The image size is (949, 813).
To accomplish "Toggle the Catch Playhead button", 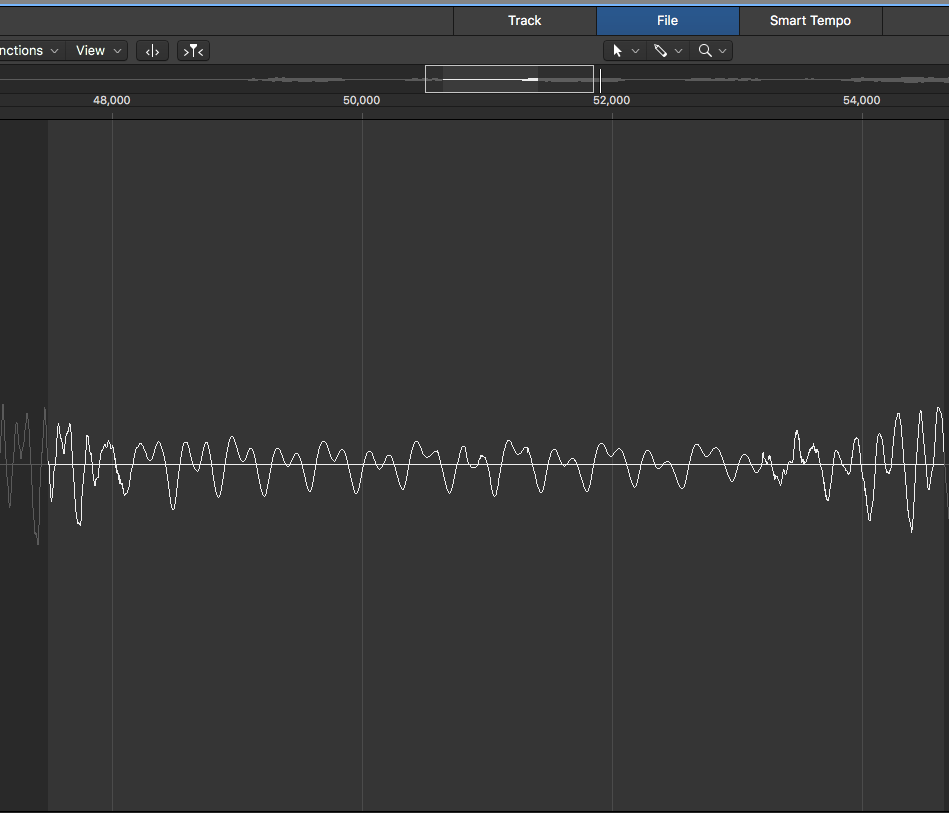I will pyautogui.click(x=153, y=51).
